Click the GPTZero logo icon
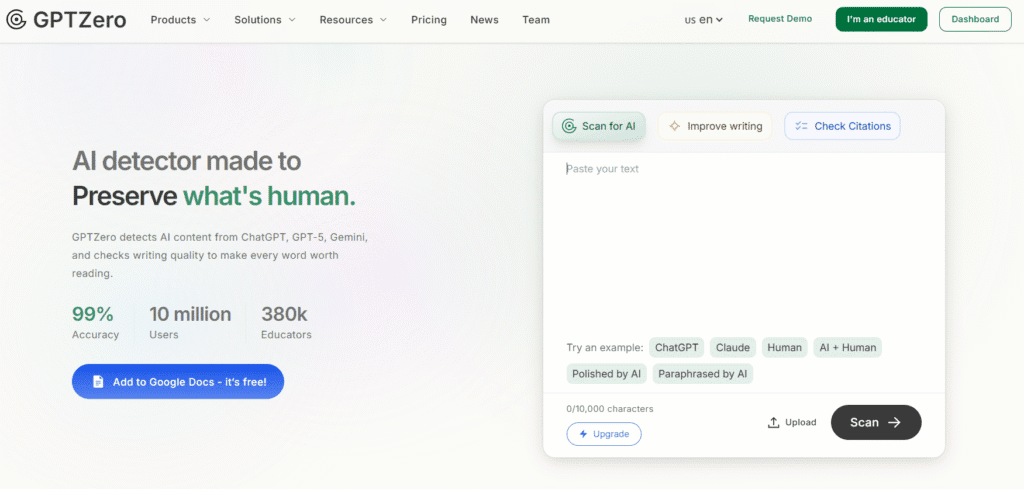 point(16,20)
